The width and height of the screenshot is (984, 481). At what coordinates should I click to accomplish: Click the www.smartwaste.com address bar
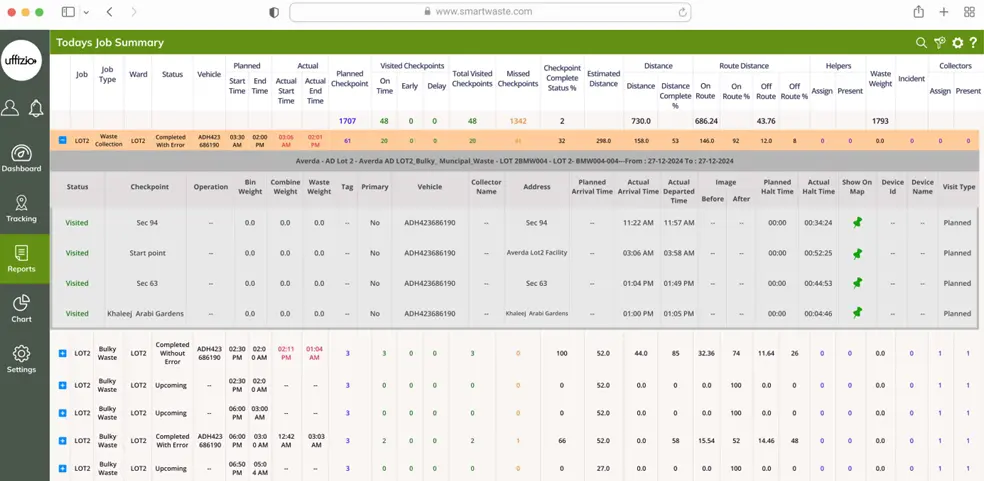[x=489, y=12]
